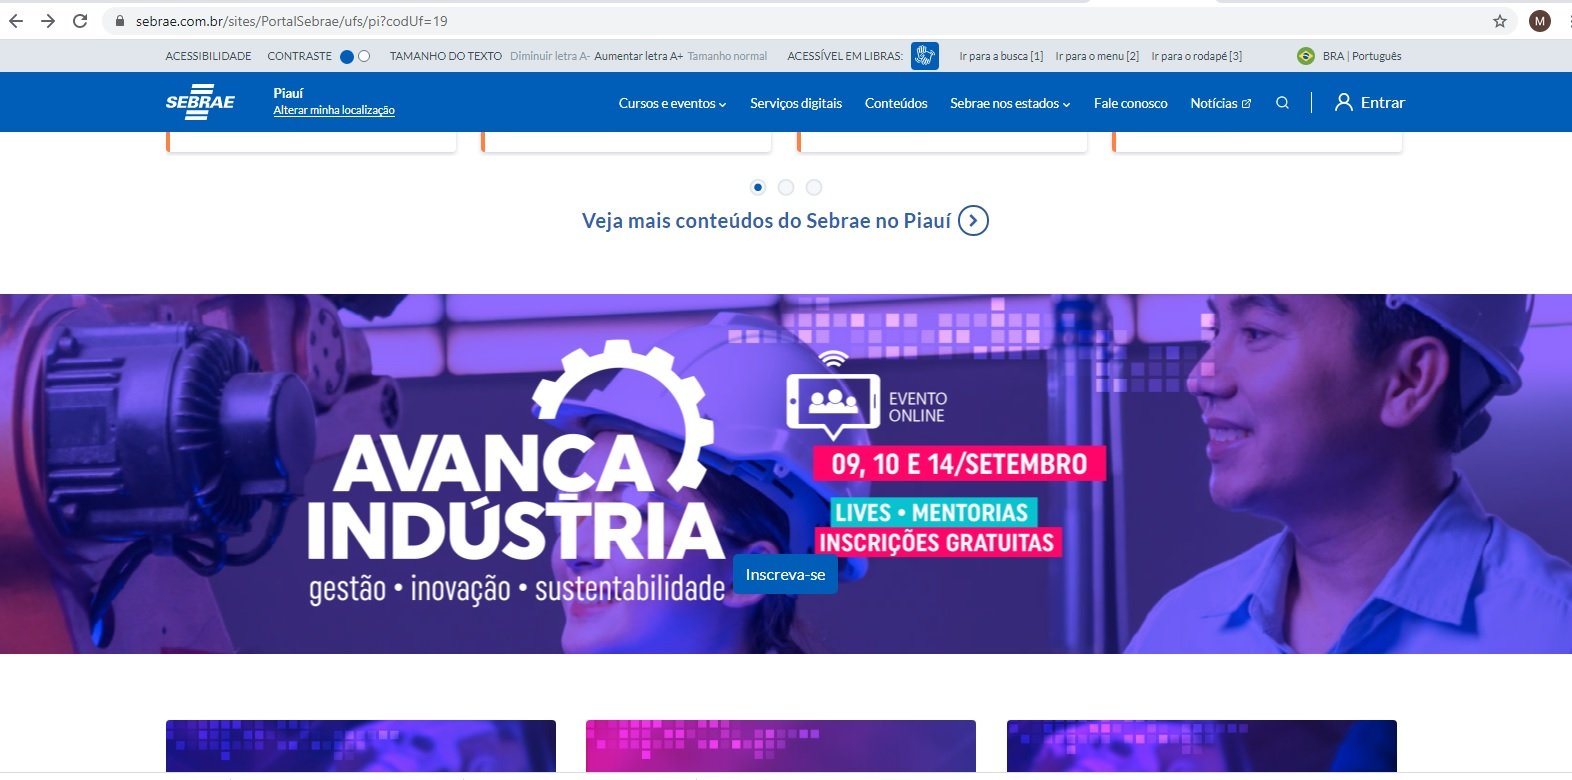Open the first card below the banner

pos(361,746)
